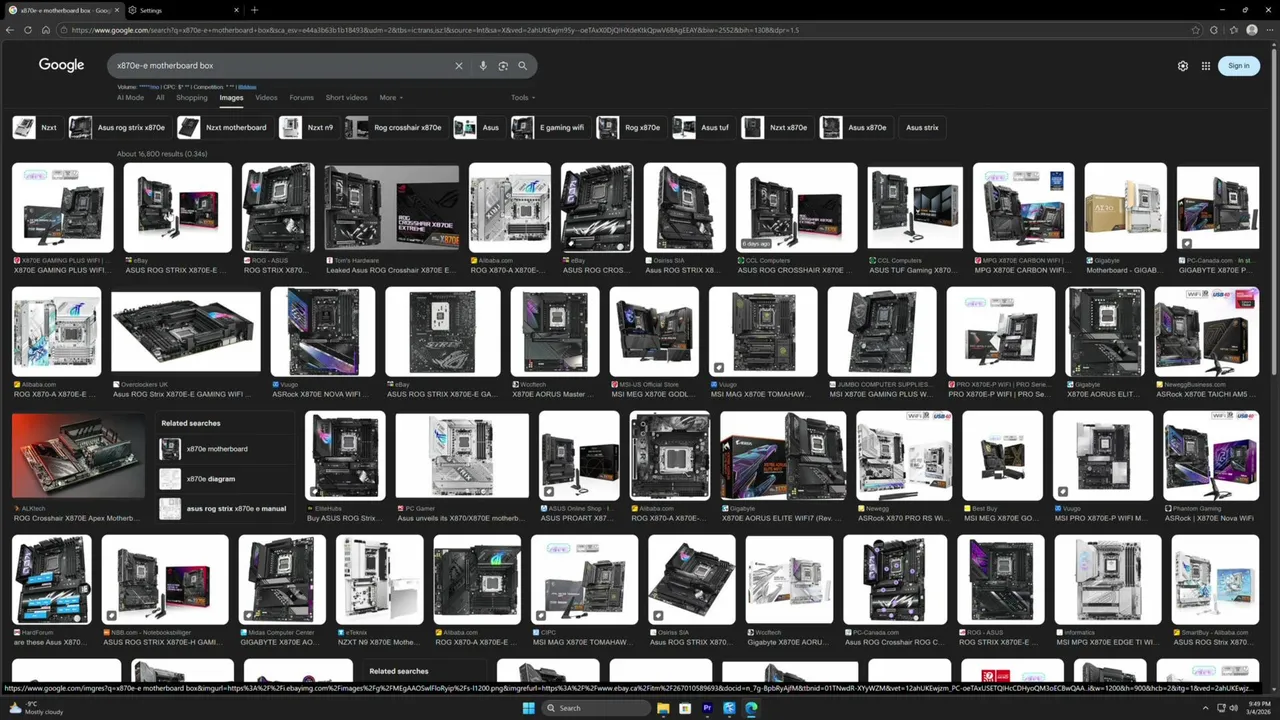The height and width of the screenshot is (720, 1280).
Task: Open the HardForum 'are these Asus X870' image
Action: (x=52, y=580)
